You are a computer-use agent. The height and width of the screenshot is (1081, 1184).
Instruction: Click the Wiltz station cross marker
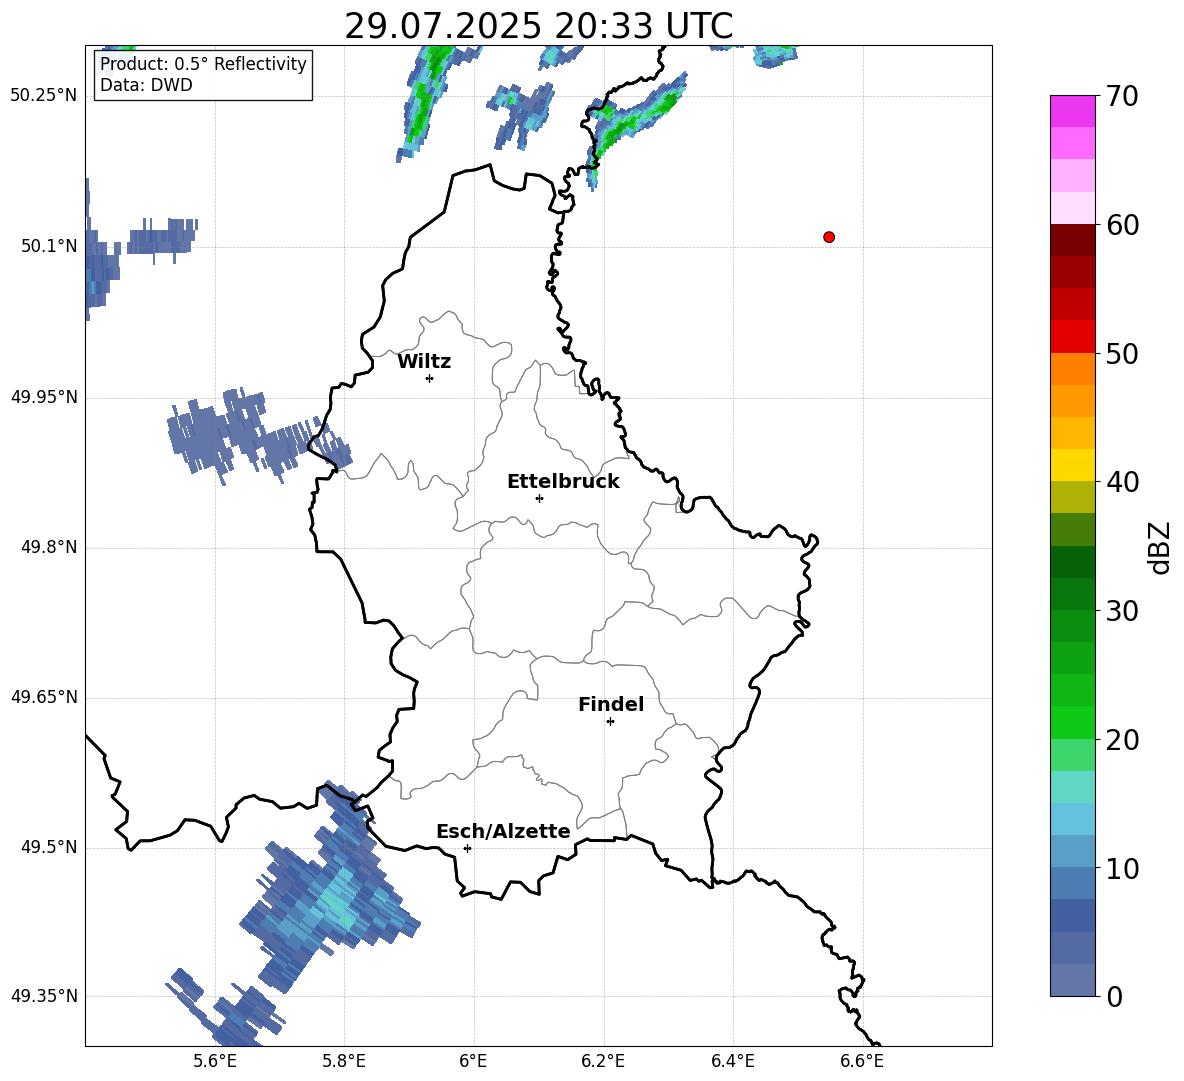(430, 378)
